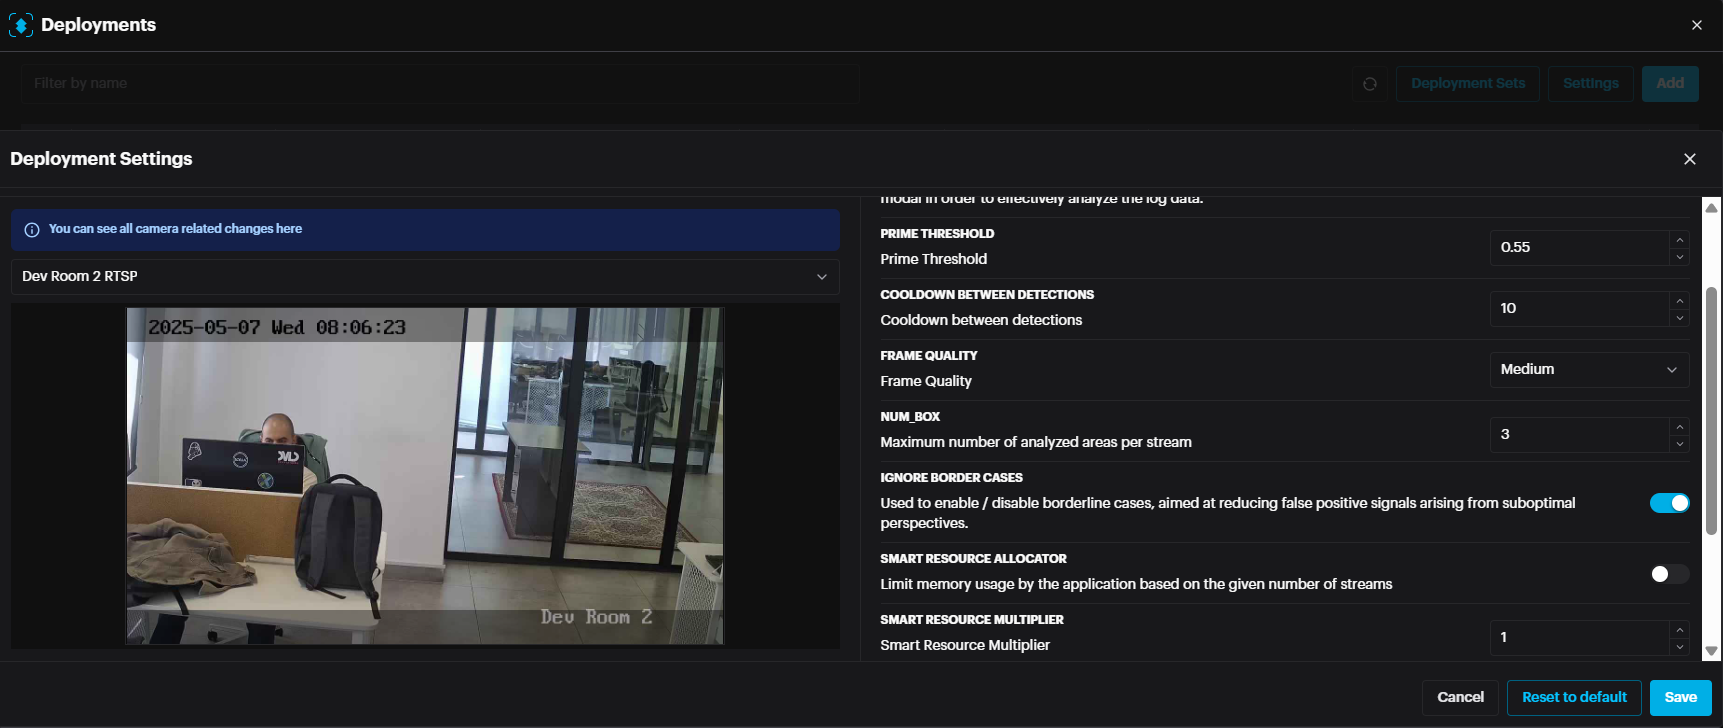Click Save button
1723x728 pixels.
pos(1680,698)
